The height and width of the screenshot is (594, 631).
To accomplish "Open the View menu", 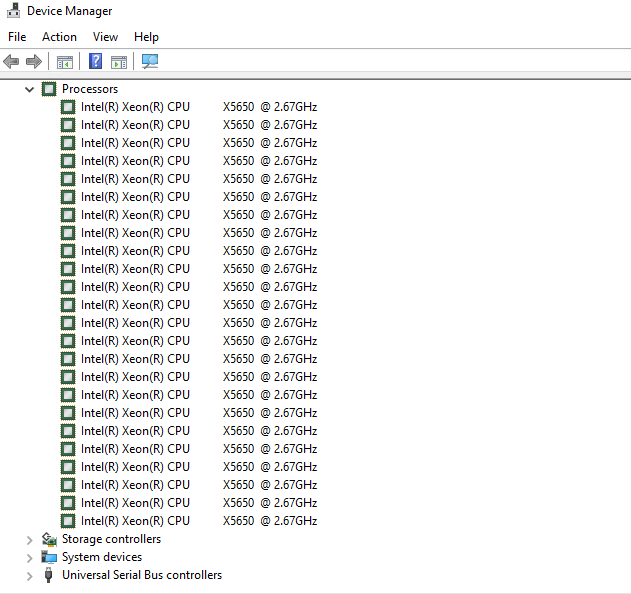I will 105,37.
